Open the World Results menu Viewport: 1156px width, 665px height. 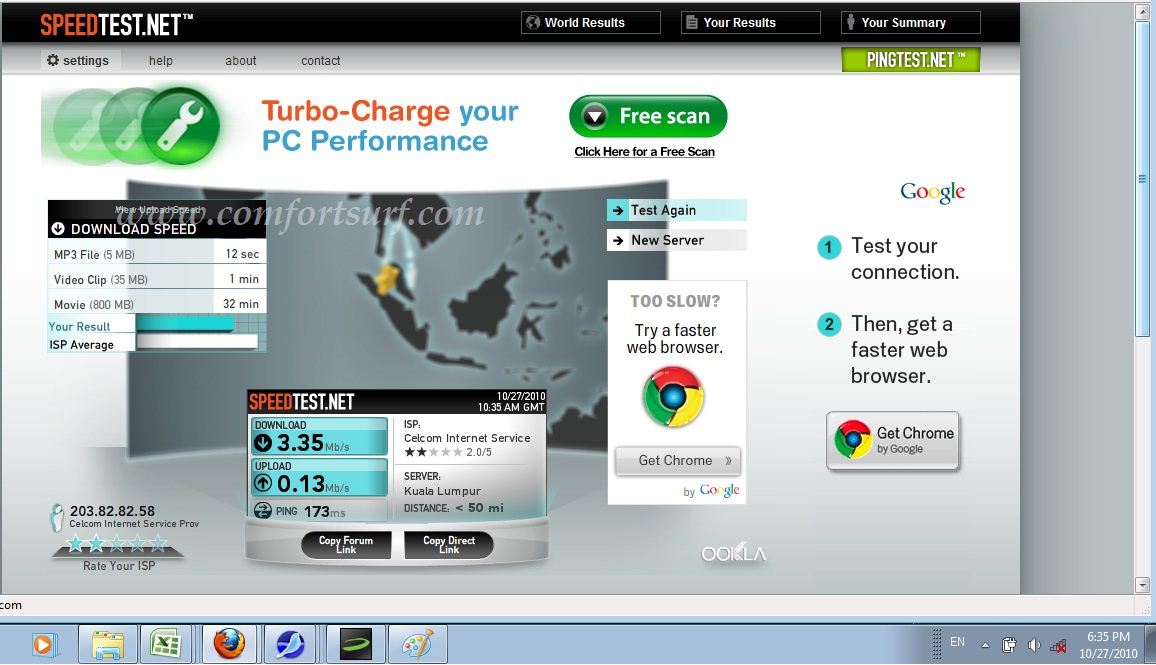(590, 23)
